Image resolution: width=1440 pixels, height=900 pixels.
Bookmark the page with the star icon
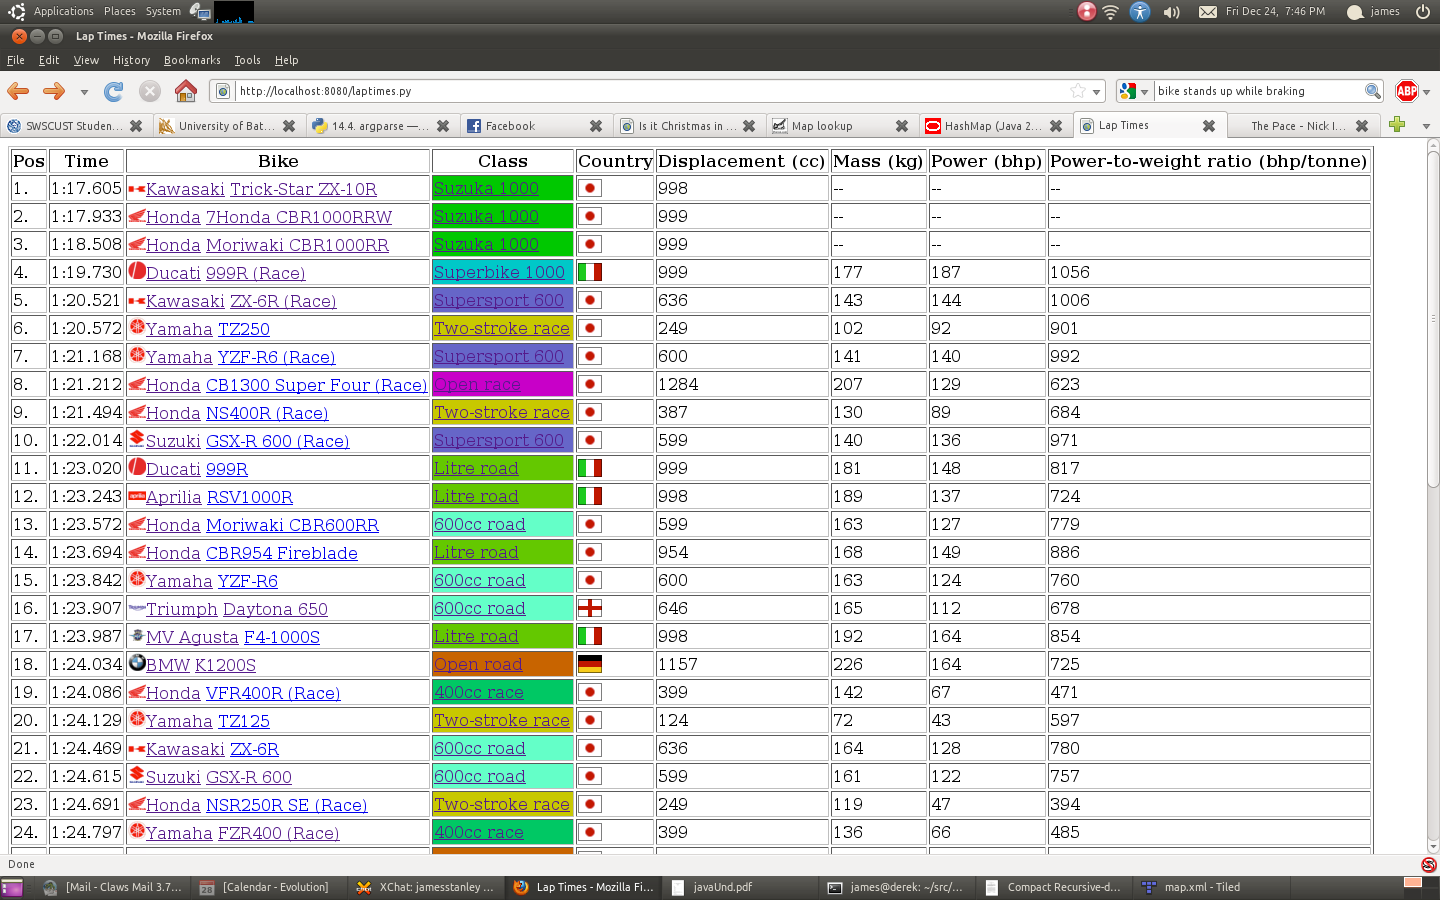1078,91
